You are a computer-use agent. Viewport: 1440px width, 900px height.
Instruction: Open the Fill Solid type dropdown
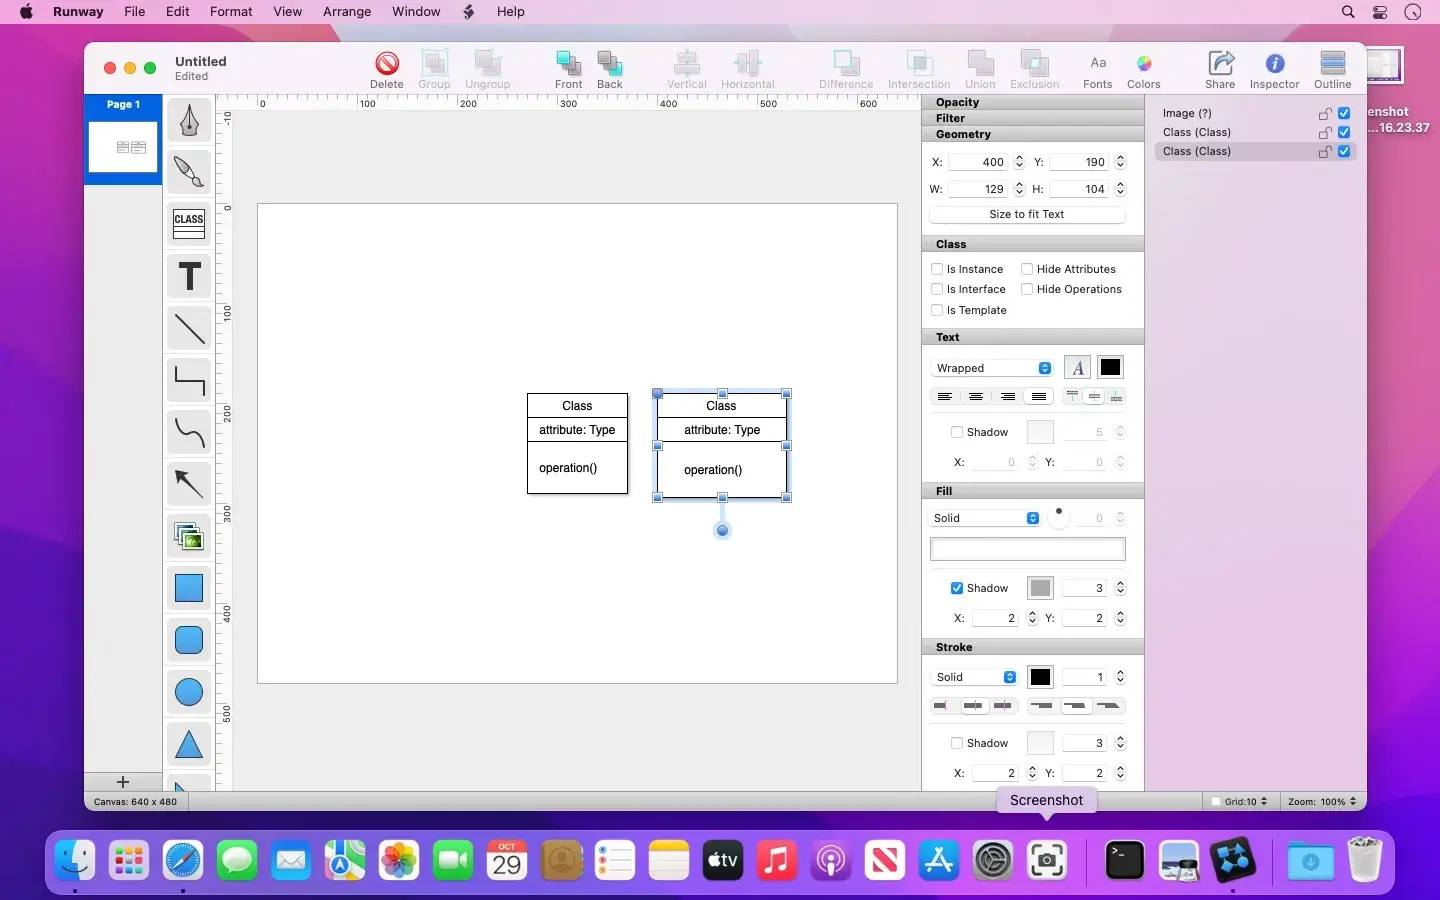(985, 518)
